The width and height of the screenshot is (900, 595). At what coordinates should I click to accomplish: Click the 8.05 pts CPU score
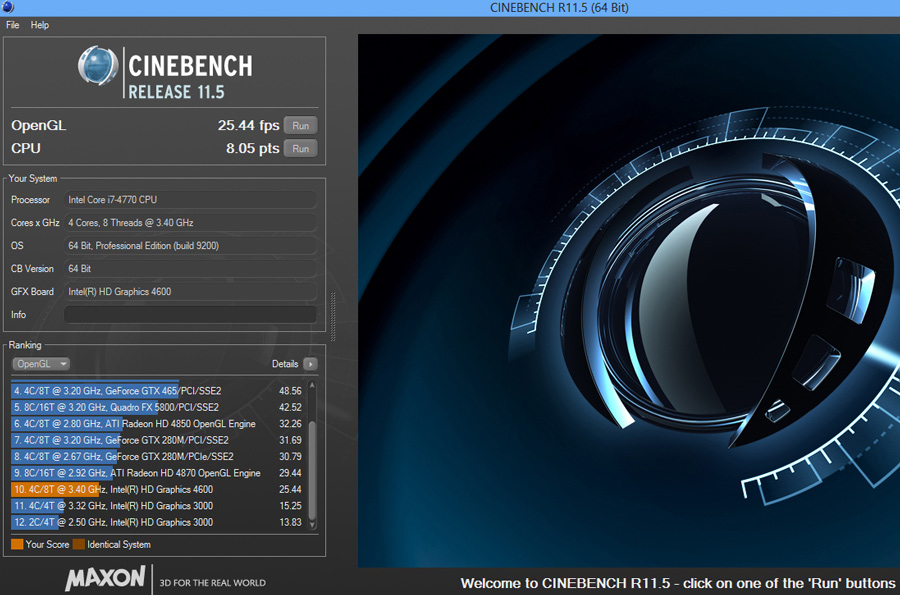tap(253, 149)
